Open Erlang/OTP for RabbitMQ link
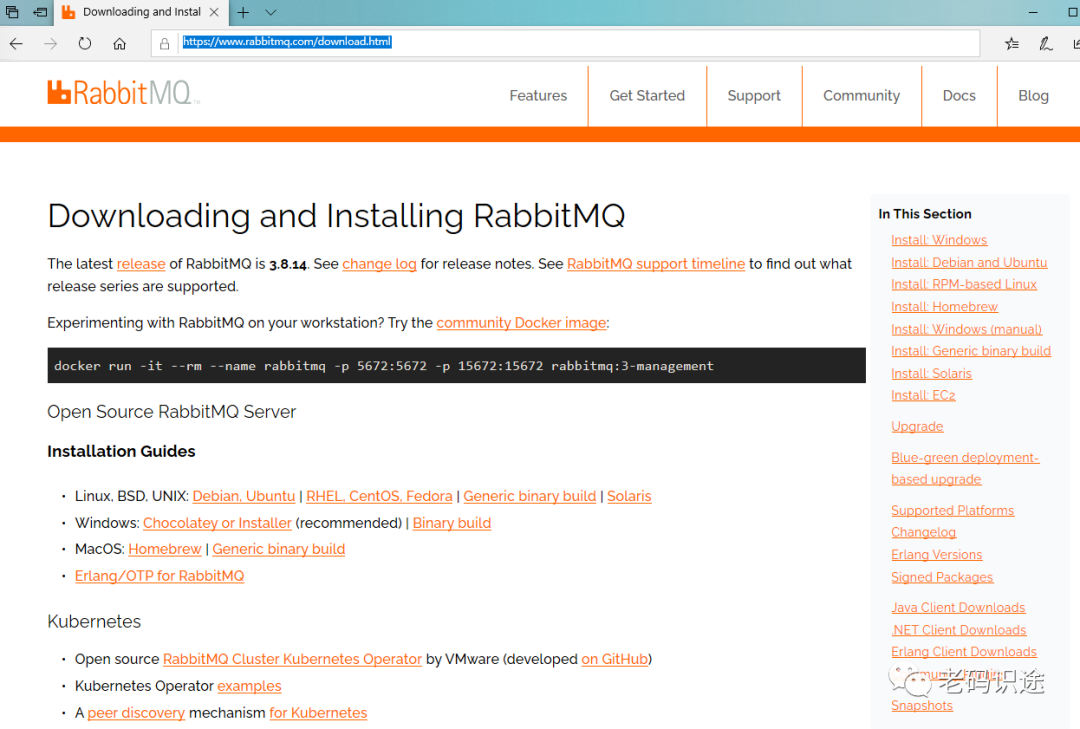 coord(159,576)
